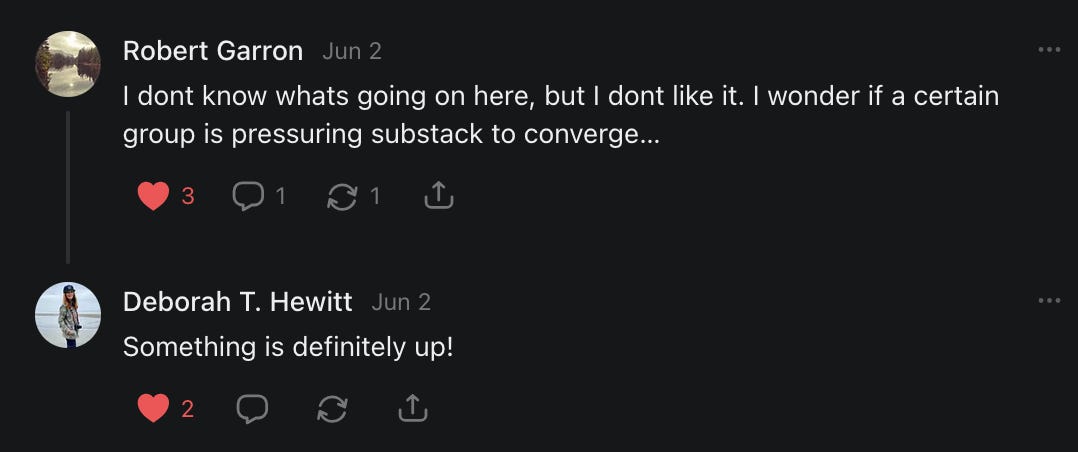Viewport: 1078px width, 452px height.
Task: Open Robert Garron's profile name link
Action: [x=212, y=51]
